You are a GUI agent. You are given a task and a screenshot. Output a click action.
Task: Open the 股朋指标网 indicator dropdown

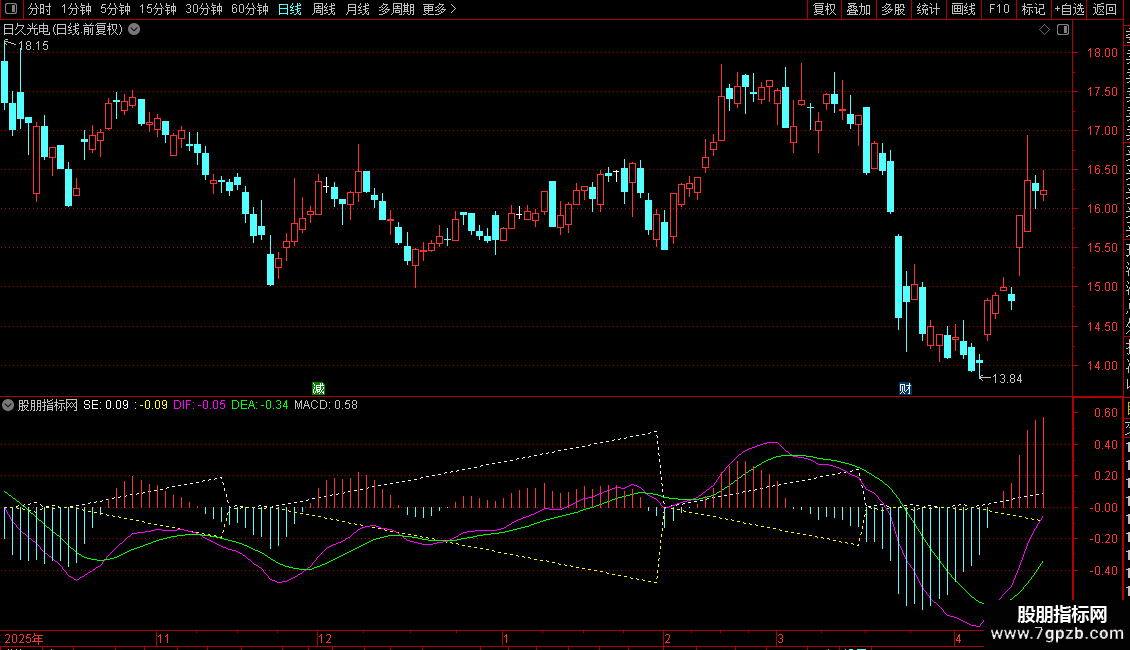pyautogui.click(x=8, y=405)
